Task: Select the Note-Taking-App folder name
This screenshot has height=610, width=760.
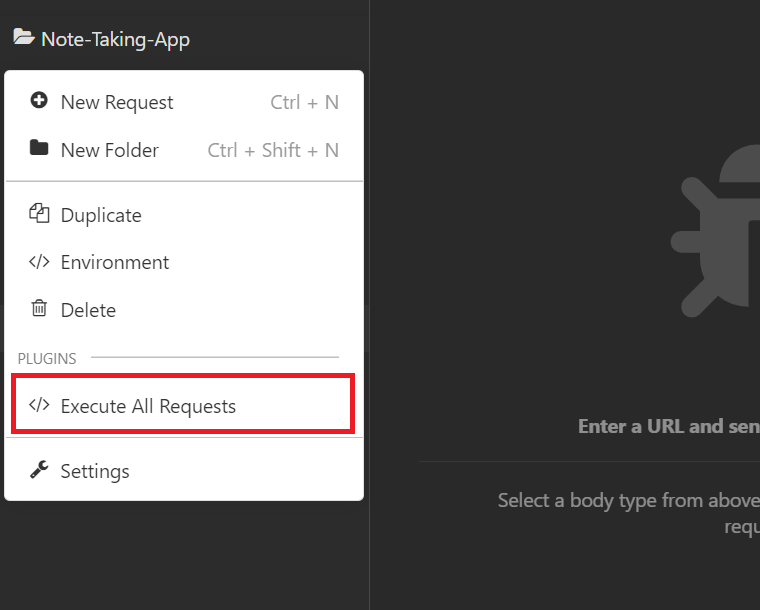Action: (x=115, y=40)
